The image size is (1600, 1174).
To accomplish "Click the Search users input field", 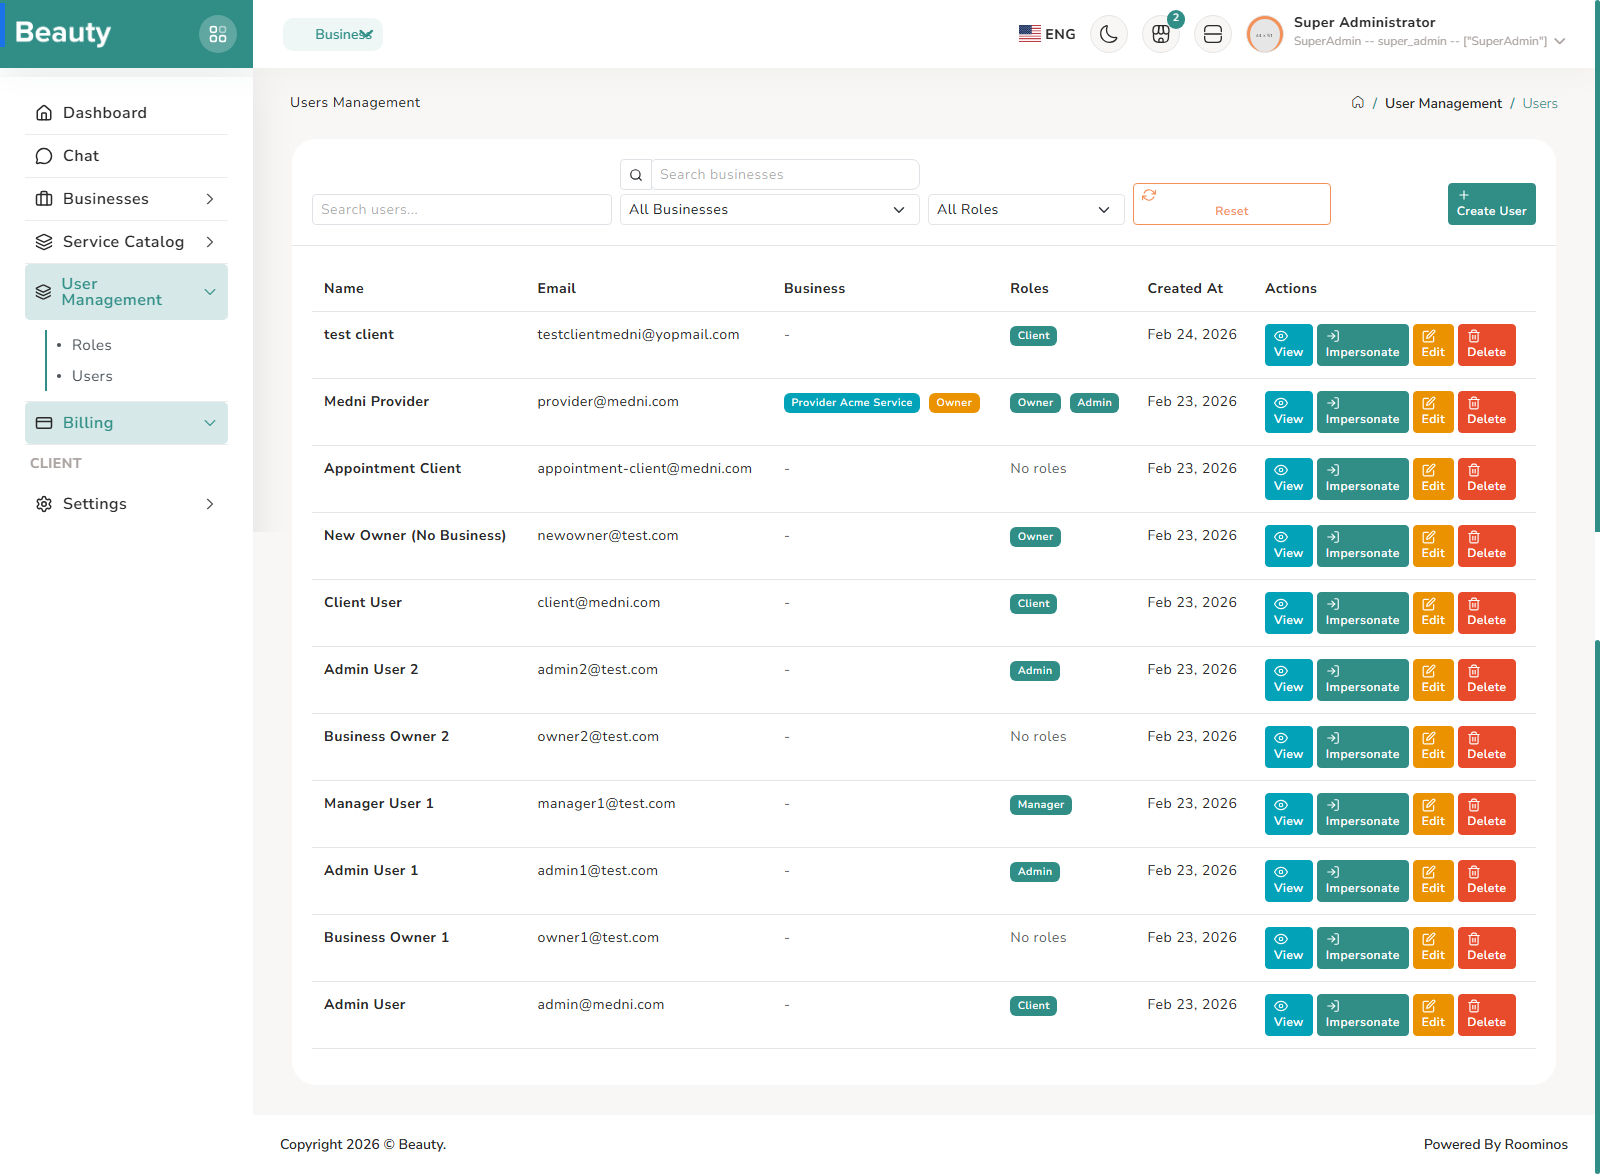I will pos(461,209).
